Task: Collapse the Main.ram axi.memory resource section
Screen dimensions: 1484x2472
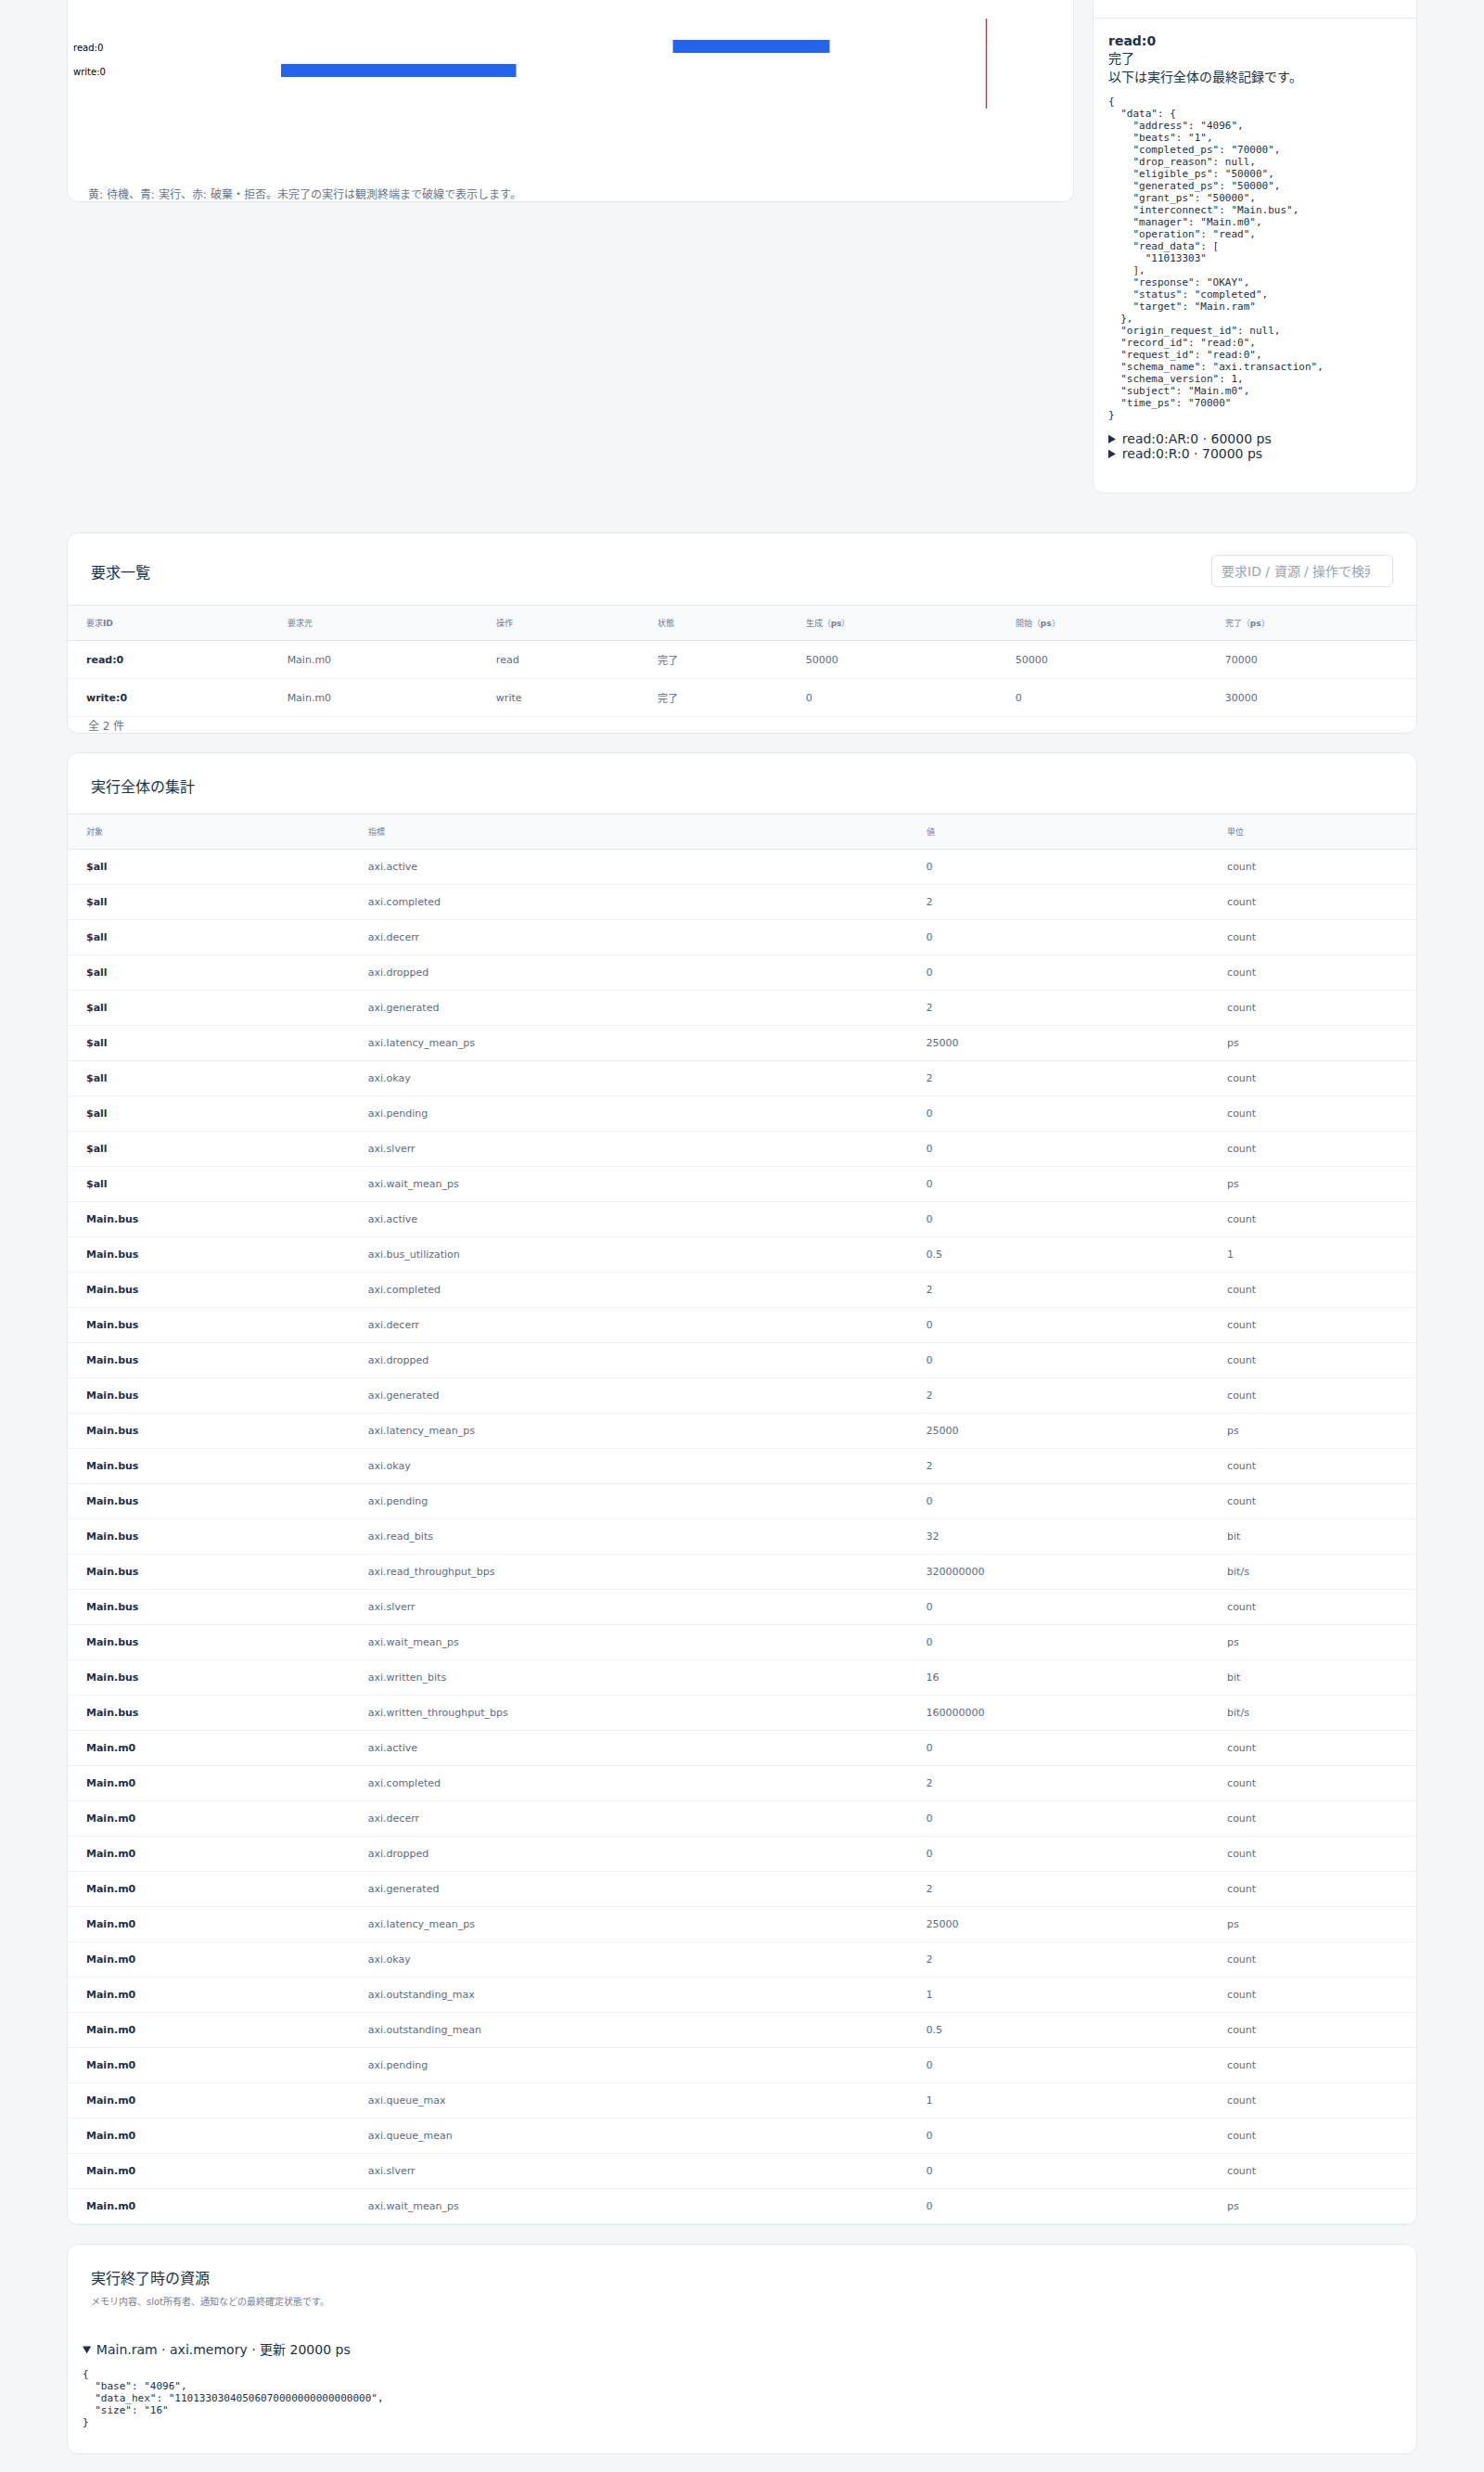Action: click(216, 2349)
